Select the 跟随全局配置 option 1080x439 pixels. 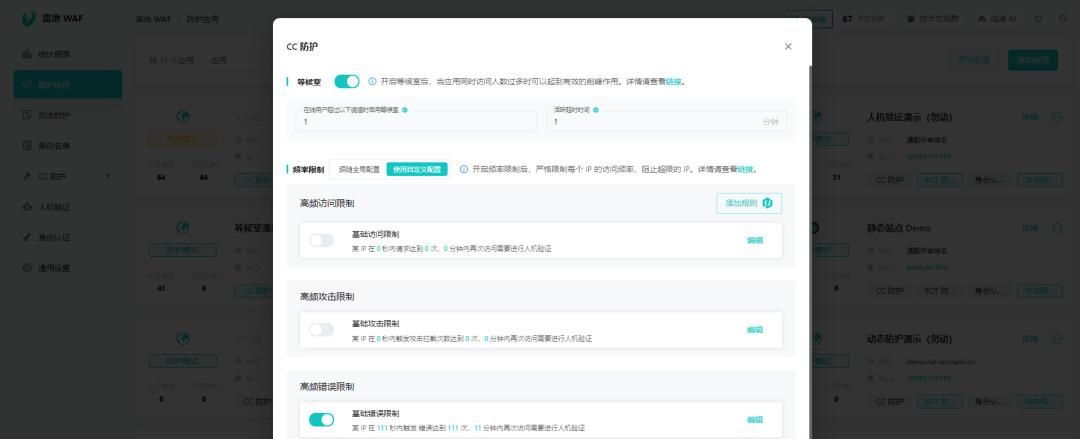click(359, 169)
